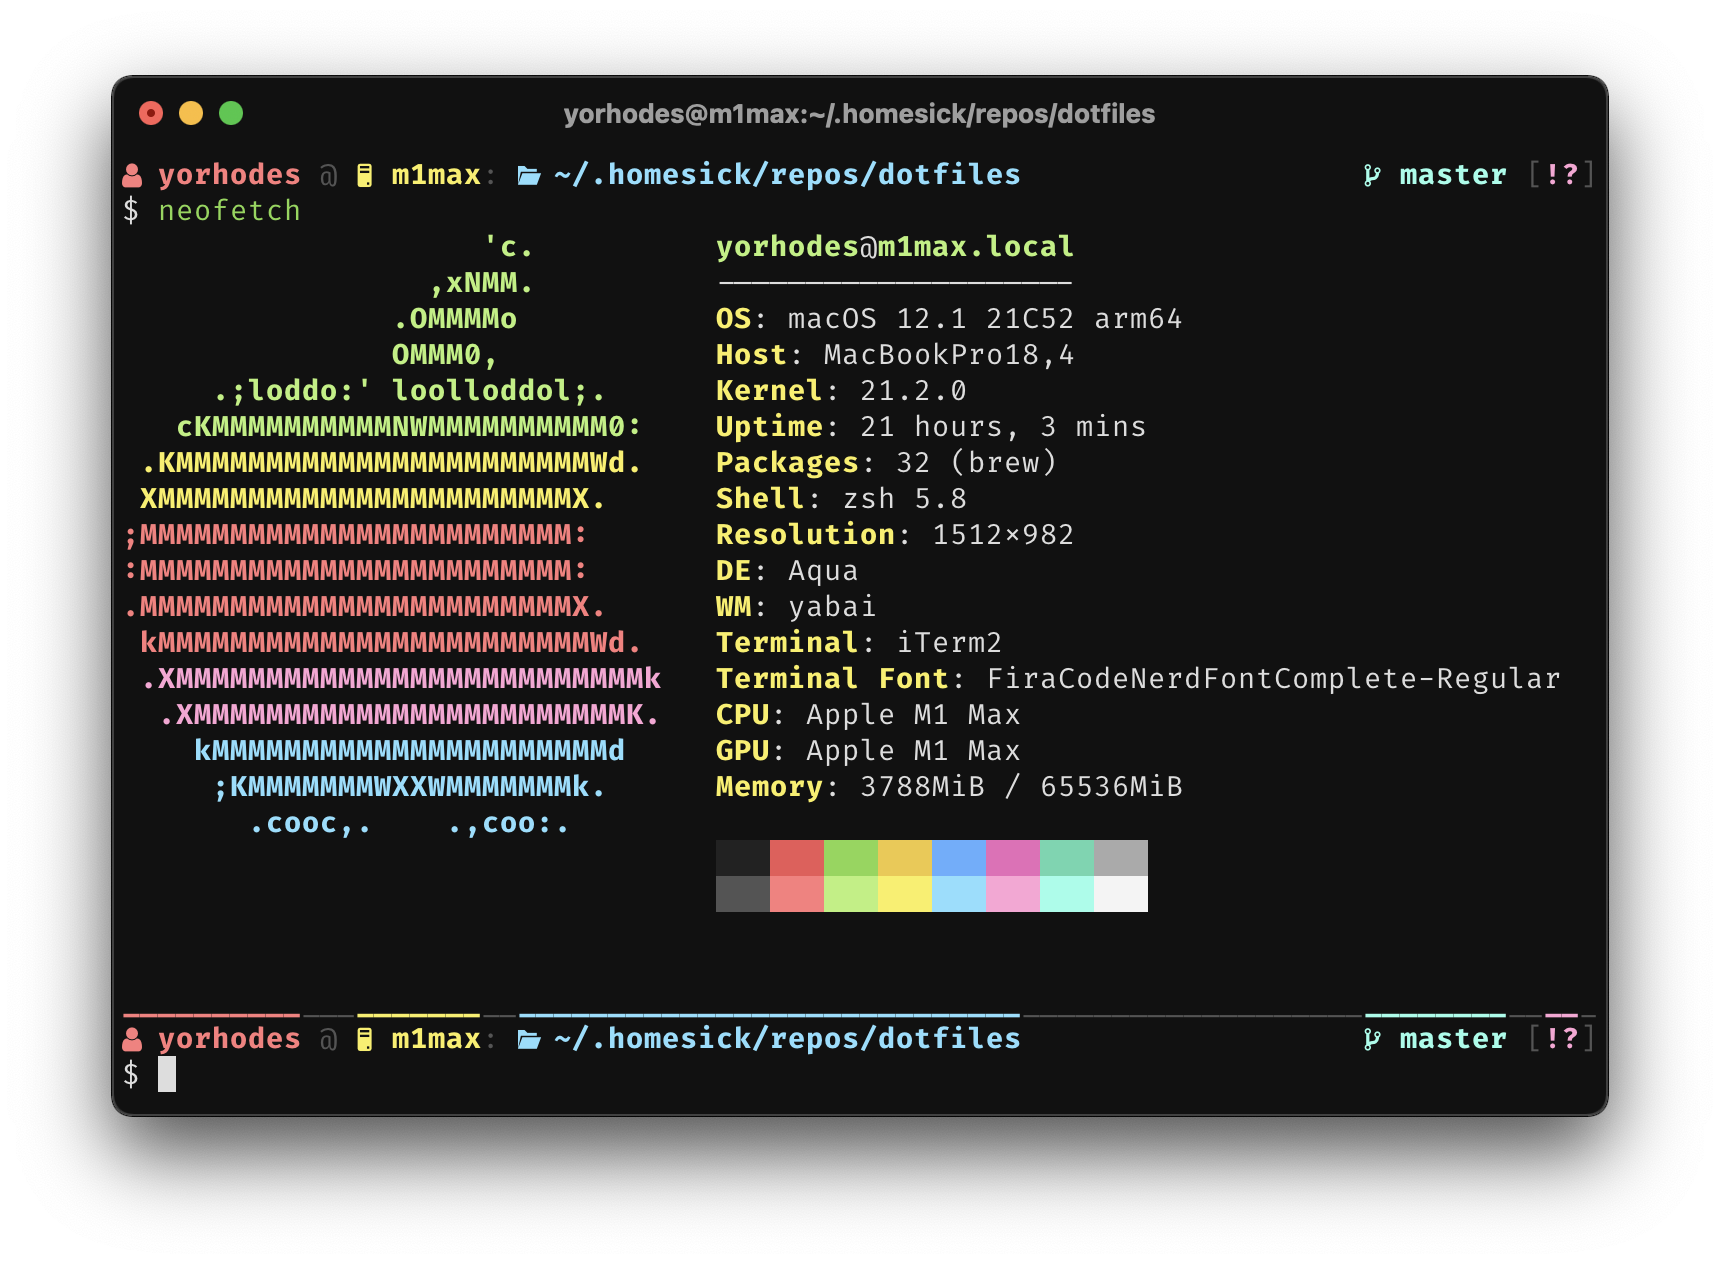Image resolution: width=1720 pixels, height=1264 pixels.
Task: Click the OS line reading macOS 12.1 21C52 arm64
Action: (x=949, y=319)
